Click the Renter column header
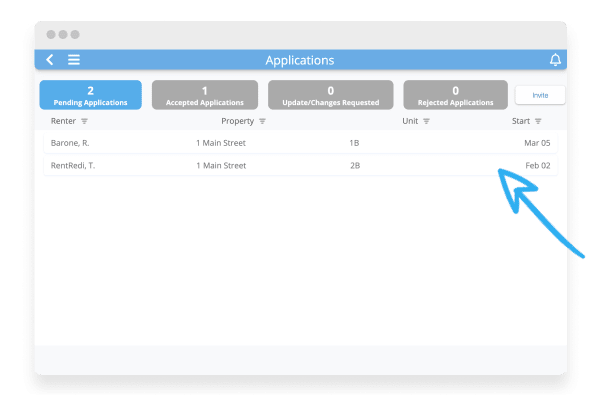 63,121
